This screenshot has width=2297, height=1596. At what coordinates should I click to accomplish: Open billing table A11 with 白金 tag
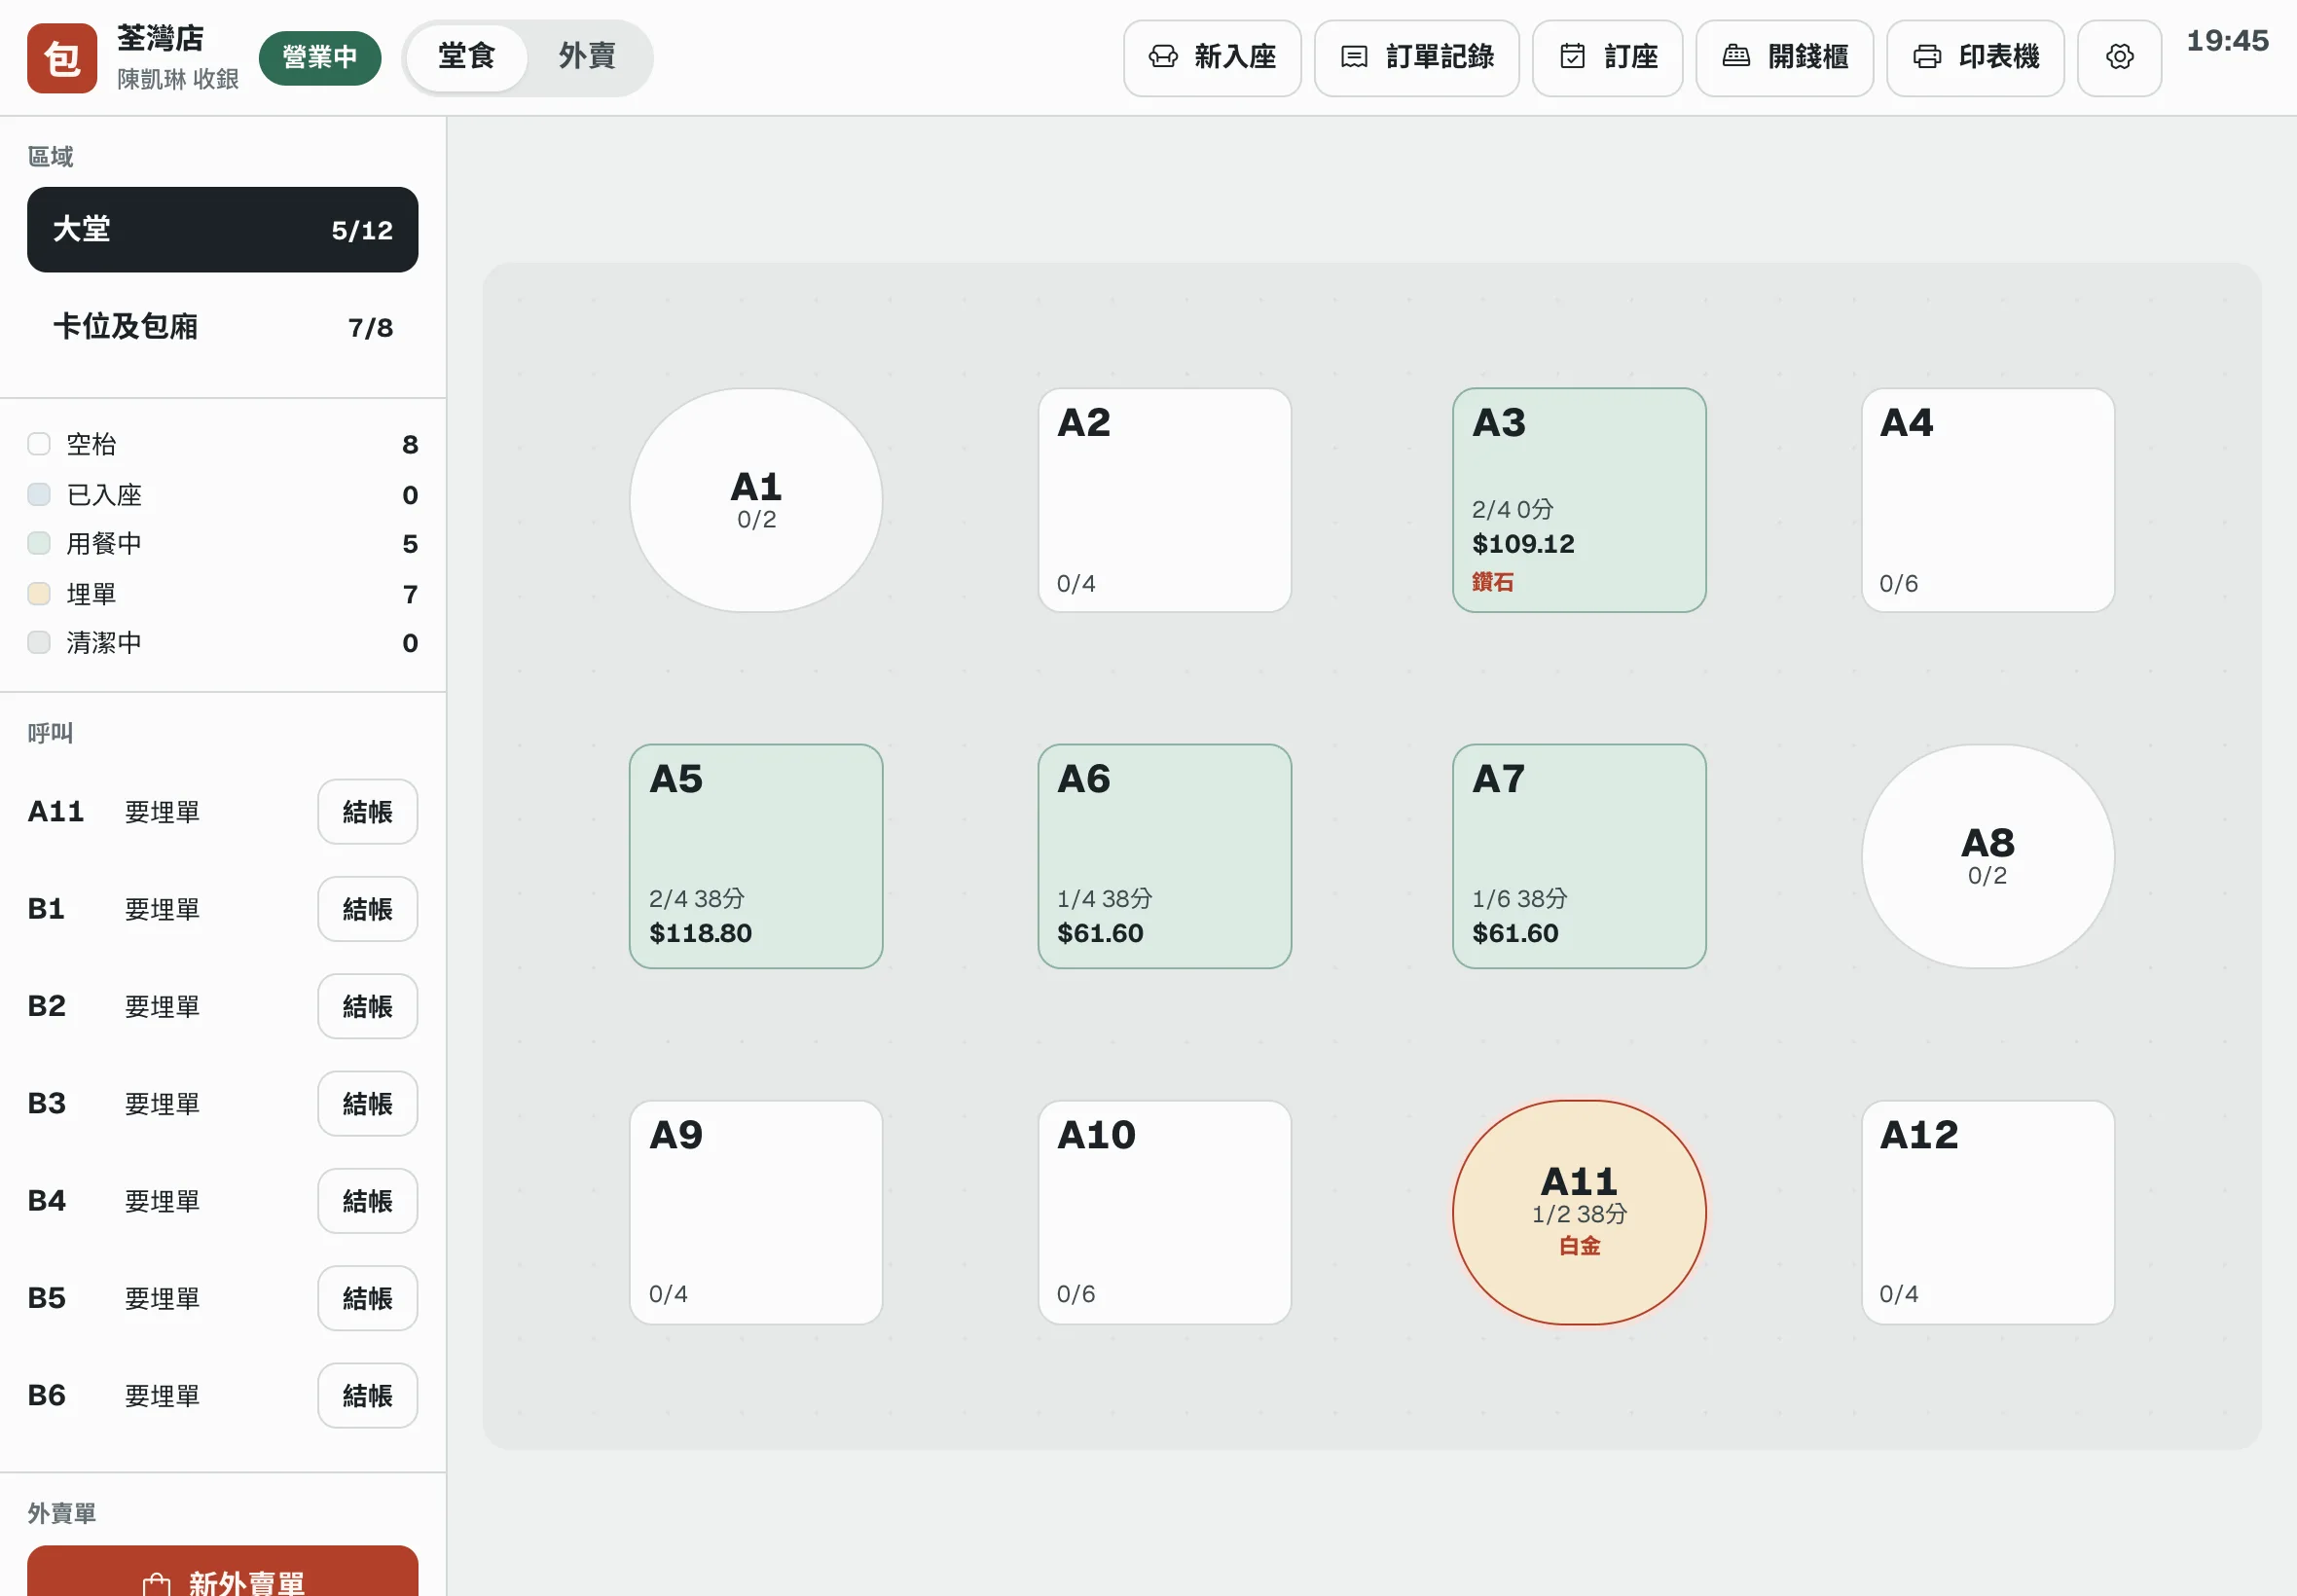click(1579, 1212)
